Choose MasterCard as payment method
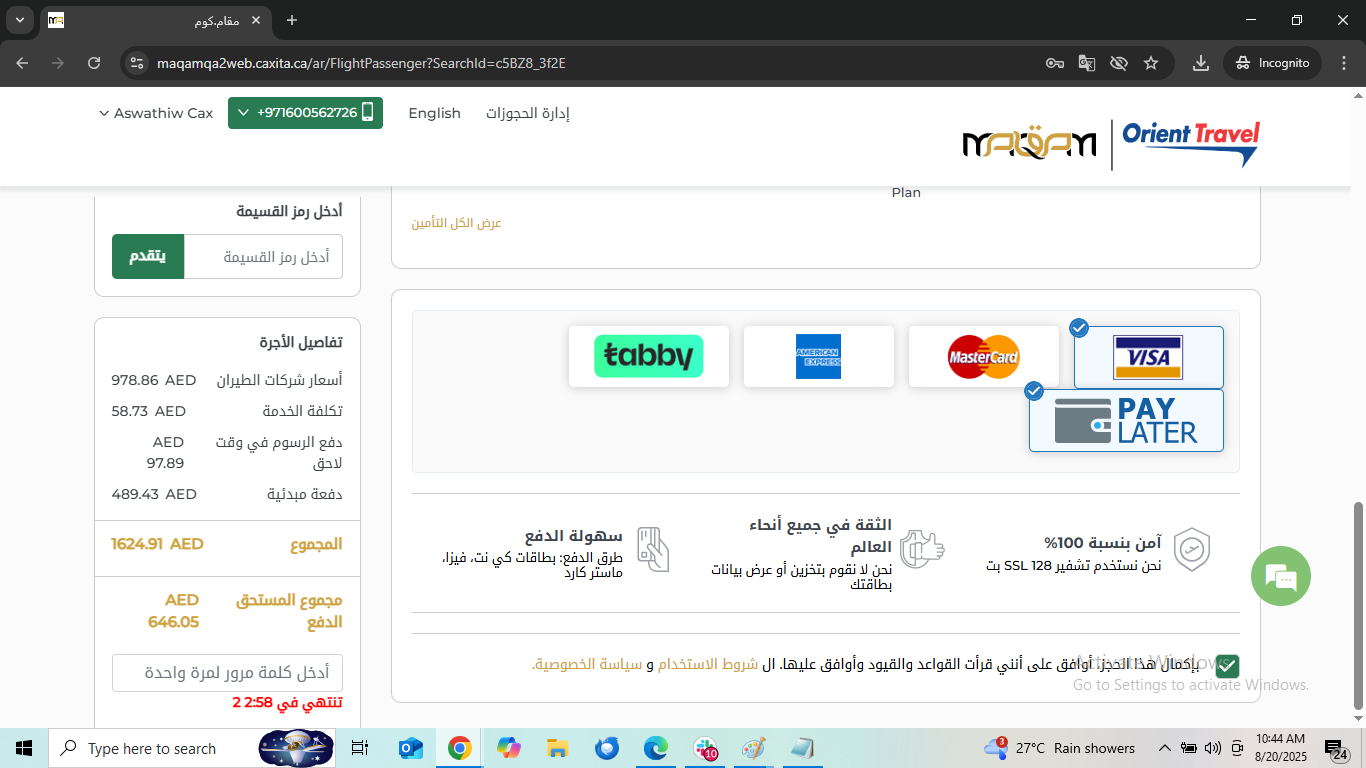Screen dimensions: 1366x768 coord(983,357)
